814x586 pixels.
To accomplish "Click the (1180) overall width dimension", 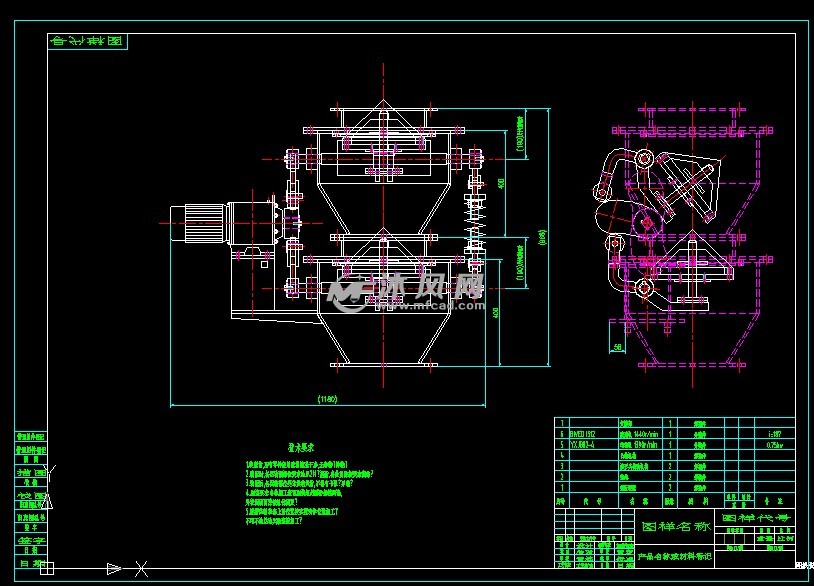I will [x=327, y=398].
